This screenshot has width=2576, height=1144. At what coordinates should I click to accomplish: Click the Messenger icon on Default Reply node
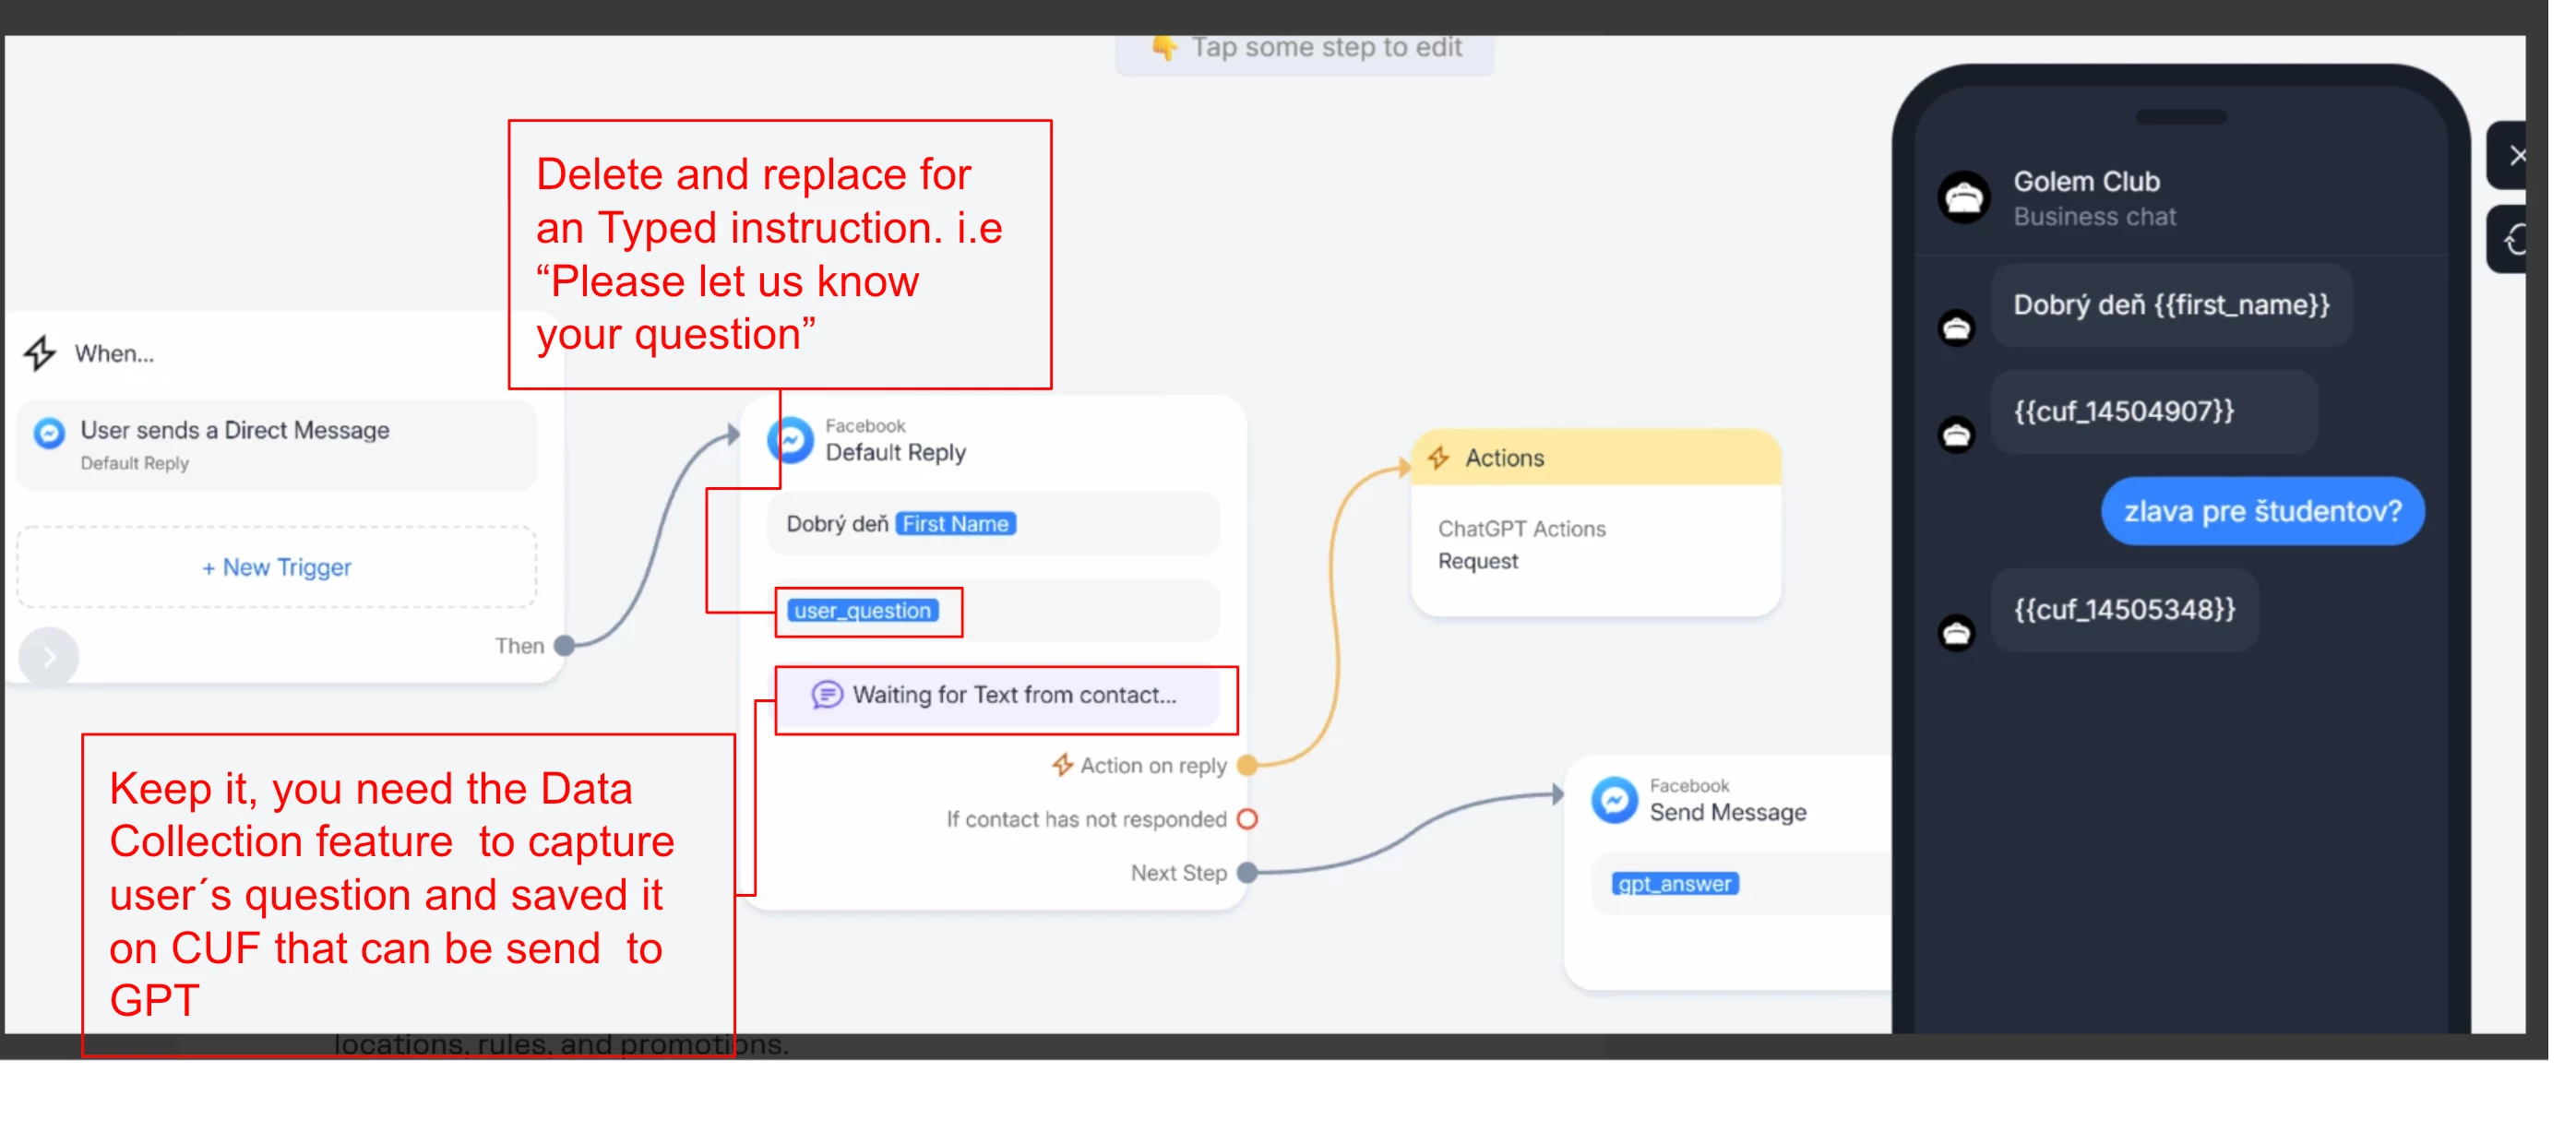tap(791, 440)
